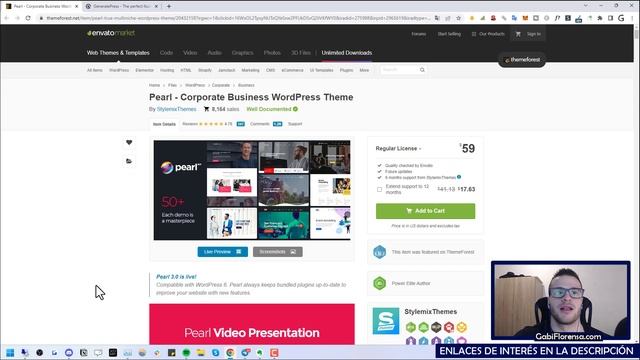
Task: Add item to collection via folder icon
Action: click(x=129, y=161)
